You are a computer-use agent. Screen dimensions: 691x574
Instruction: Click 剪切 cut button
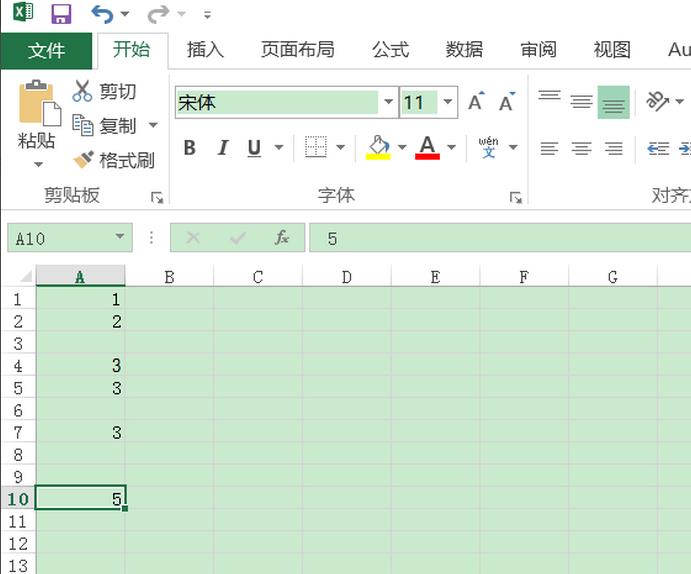pyautogui.click(x=105, y=92)
